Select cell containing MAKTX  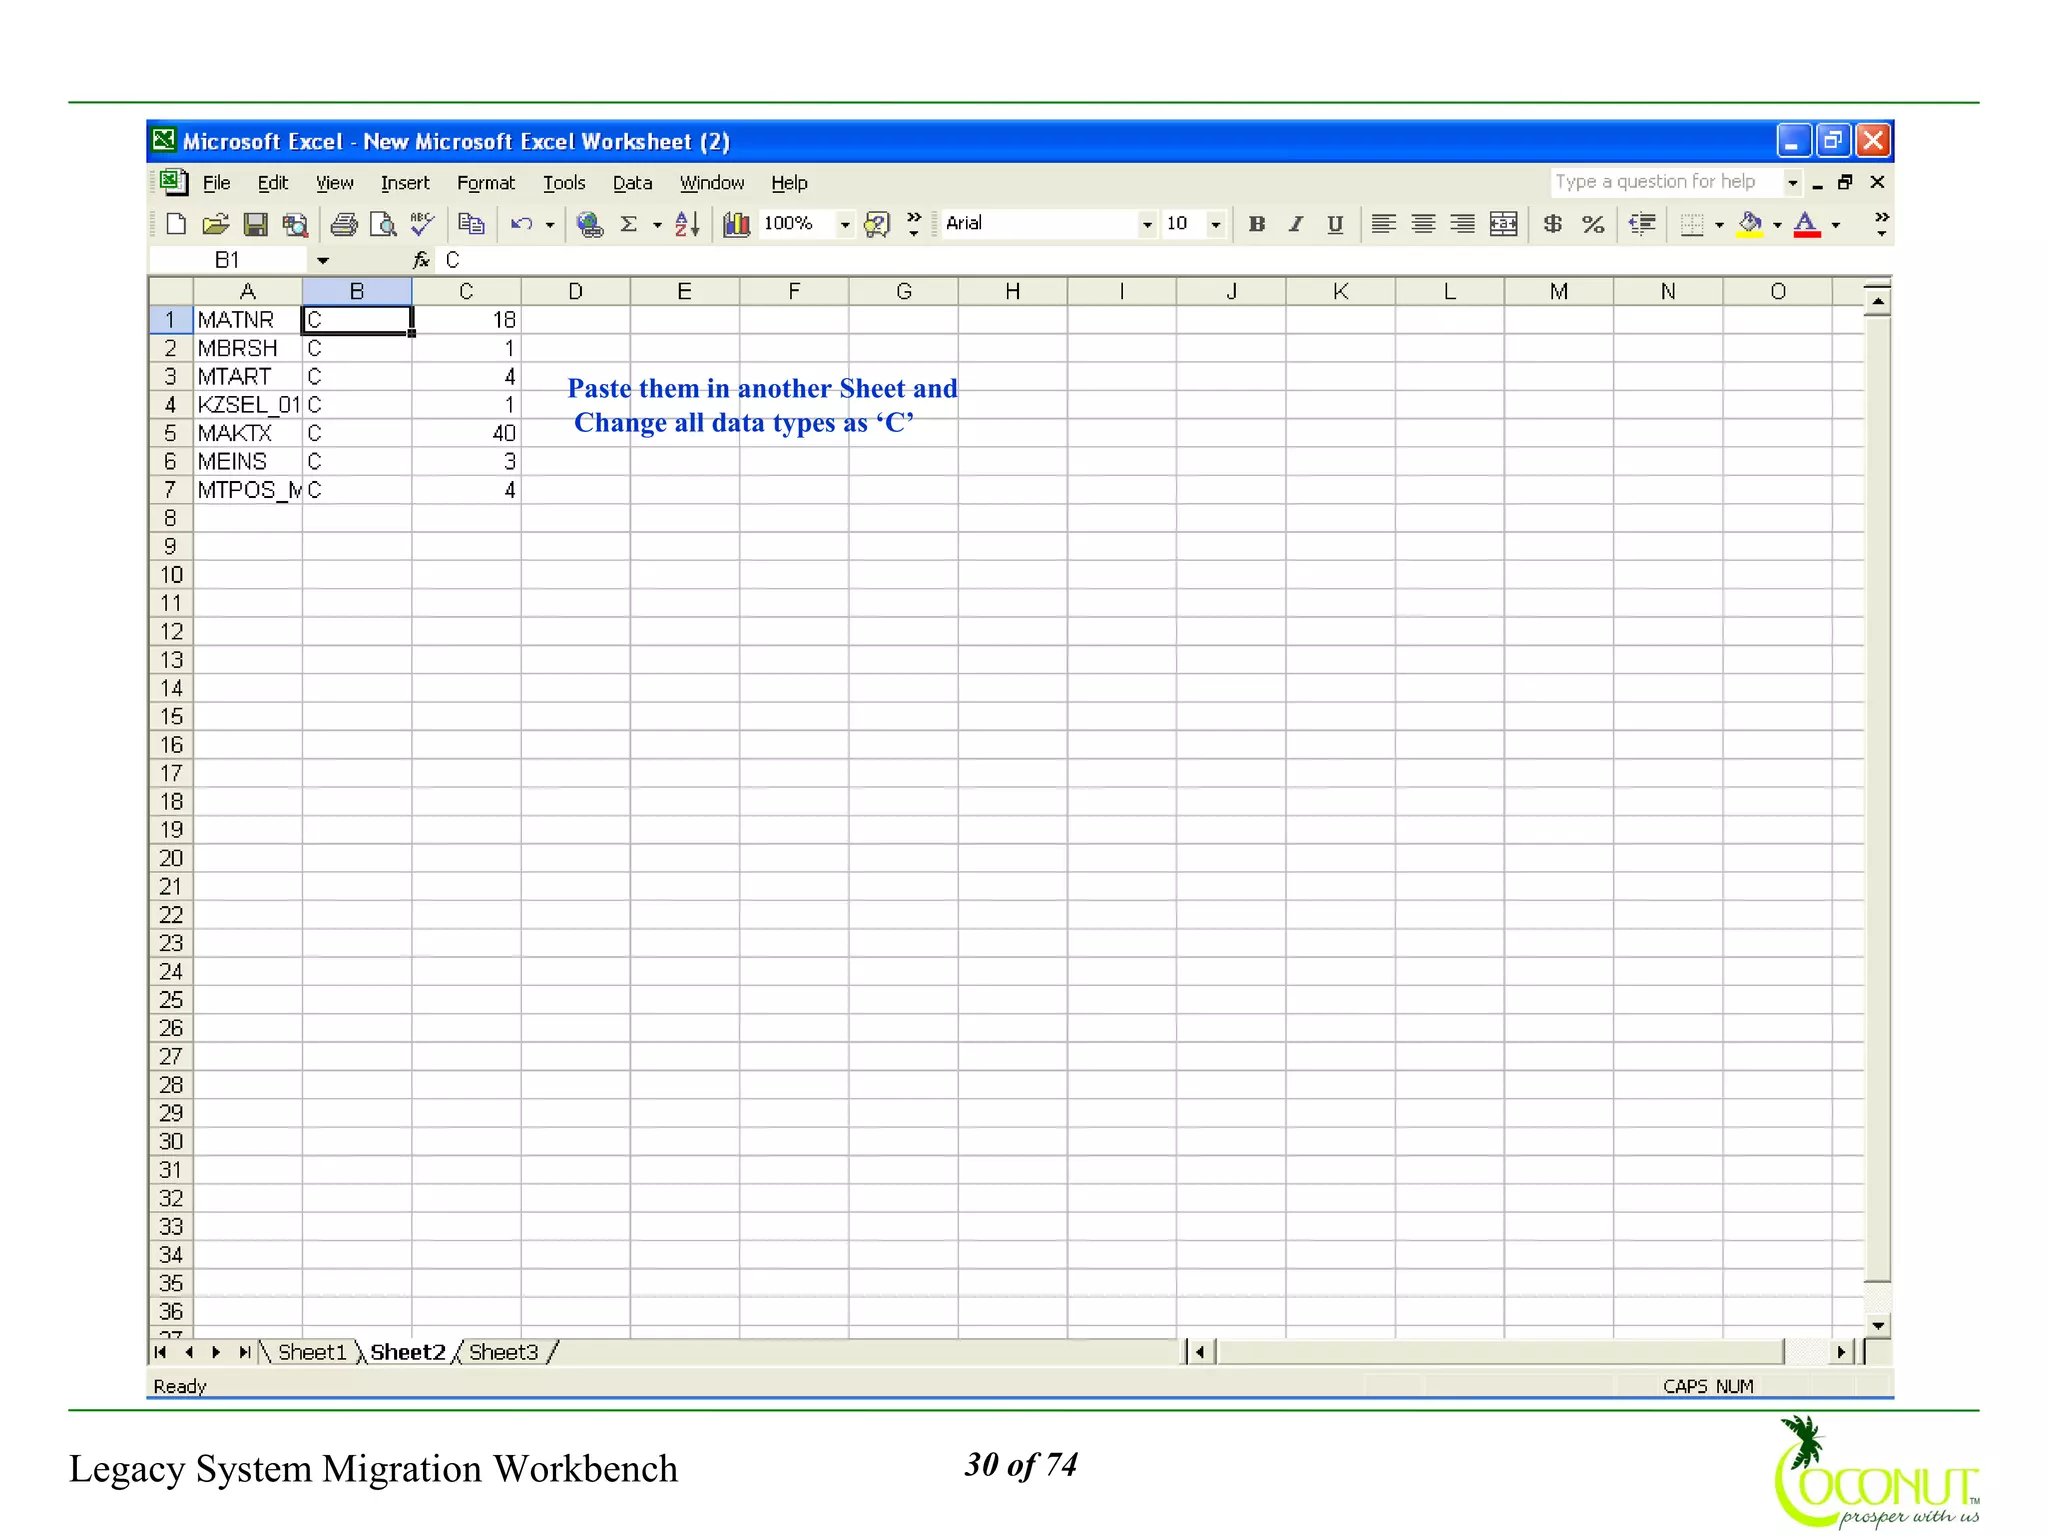click(247, 433)
